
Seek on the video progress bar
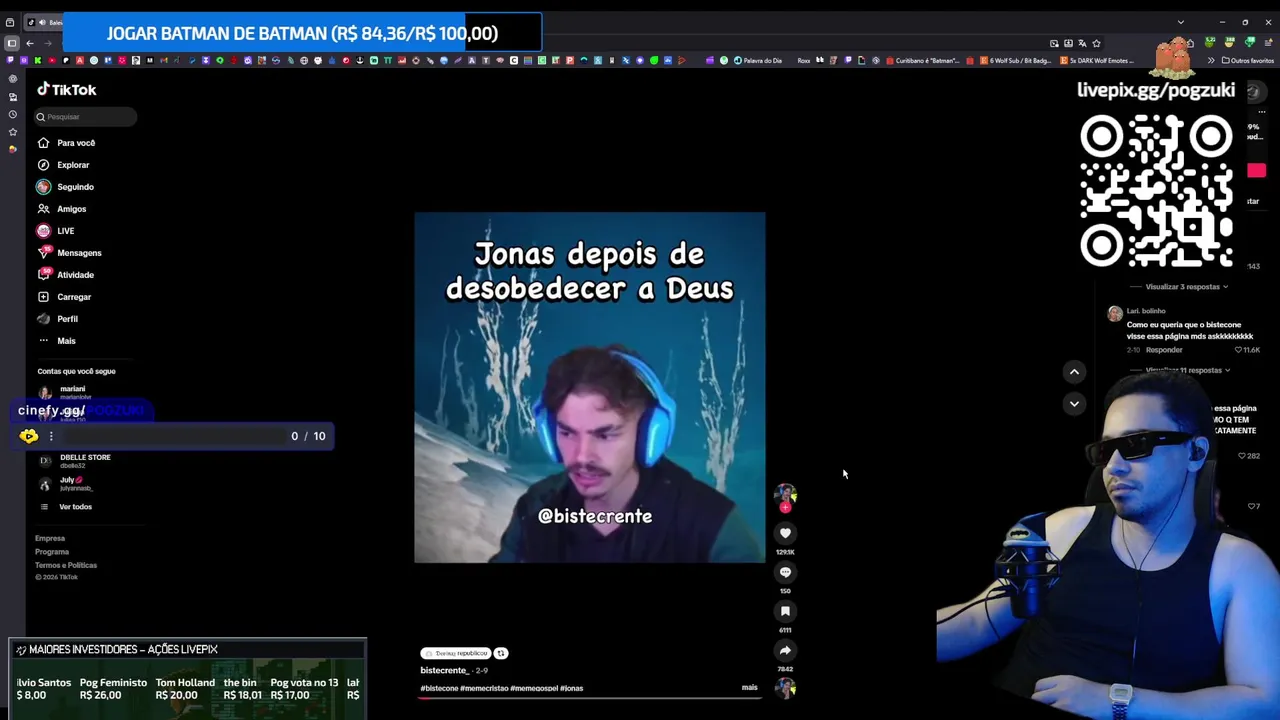pyautogui.click(x=589, y=697)
